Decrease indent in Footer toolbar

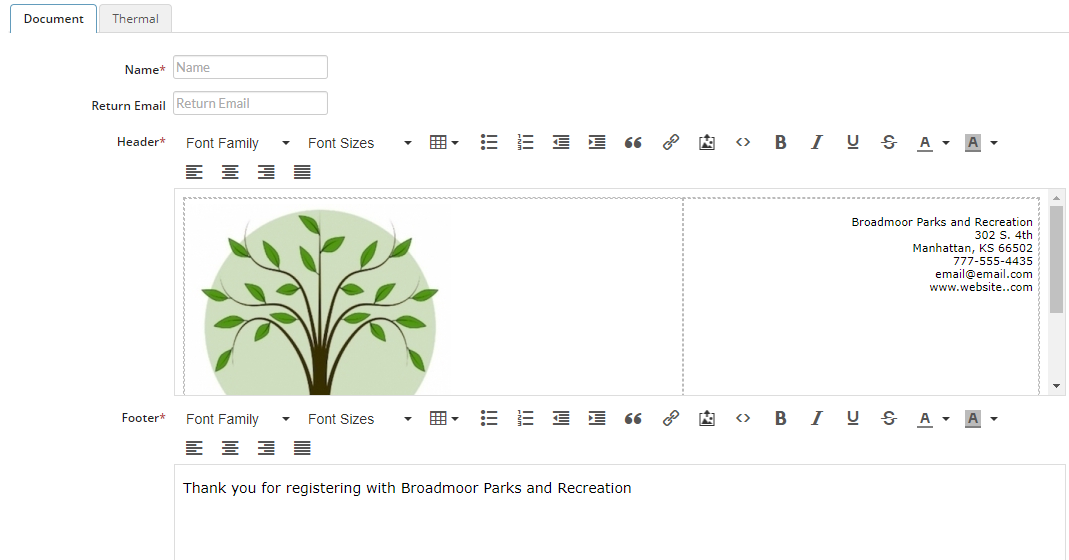561,418
